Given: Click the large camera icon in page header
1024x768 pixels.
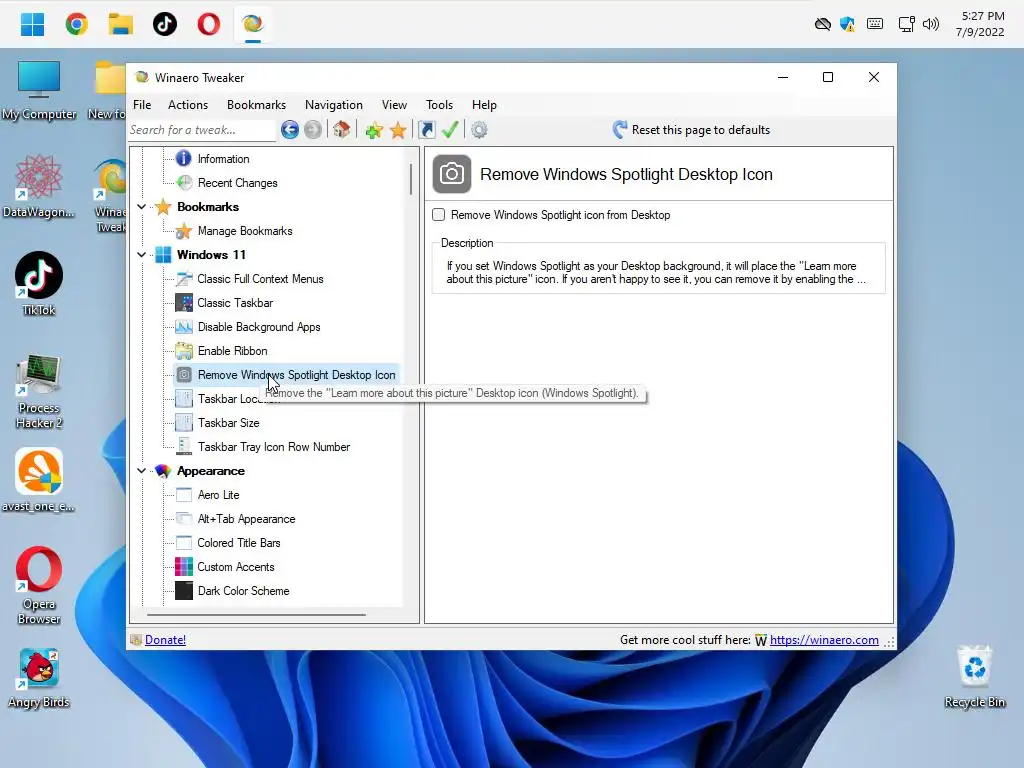Looking at the screenshot, I should coord(452,174).
